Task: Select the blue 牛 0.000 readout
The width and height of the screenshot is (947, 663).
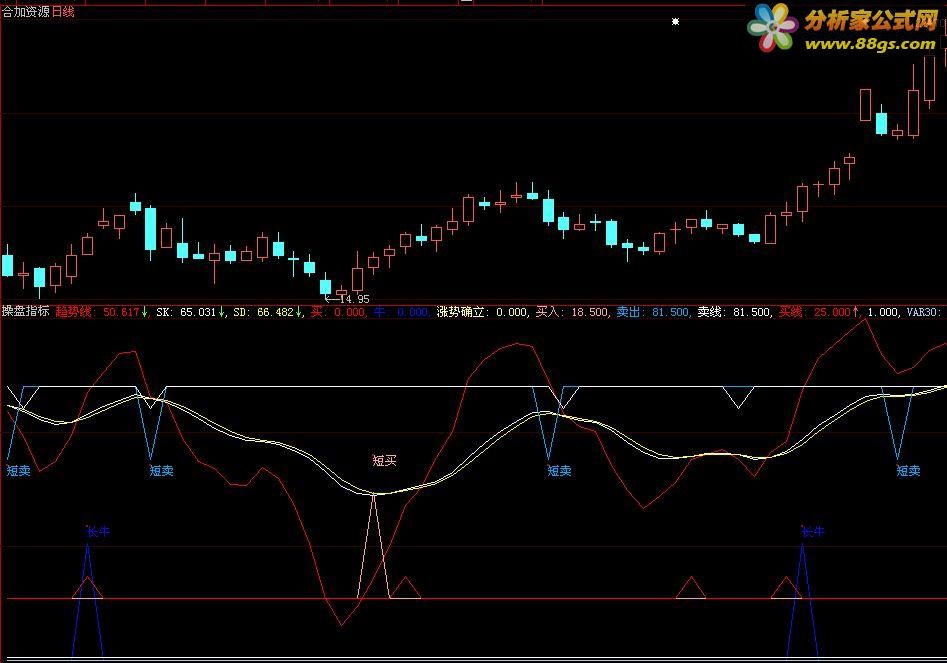Action: pos(402,312)
